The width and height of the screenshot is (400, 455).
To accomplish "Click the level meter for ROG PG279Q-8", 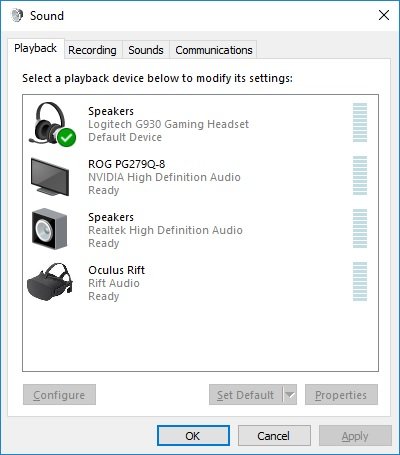I will coord(360,175).
